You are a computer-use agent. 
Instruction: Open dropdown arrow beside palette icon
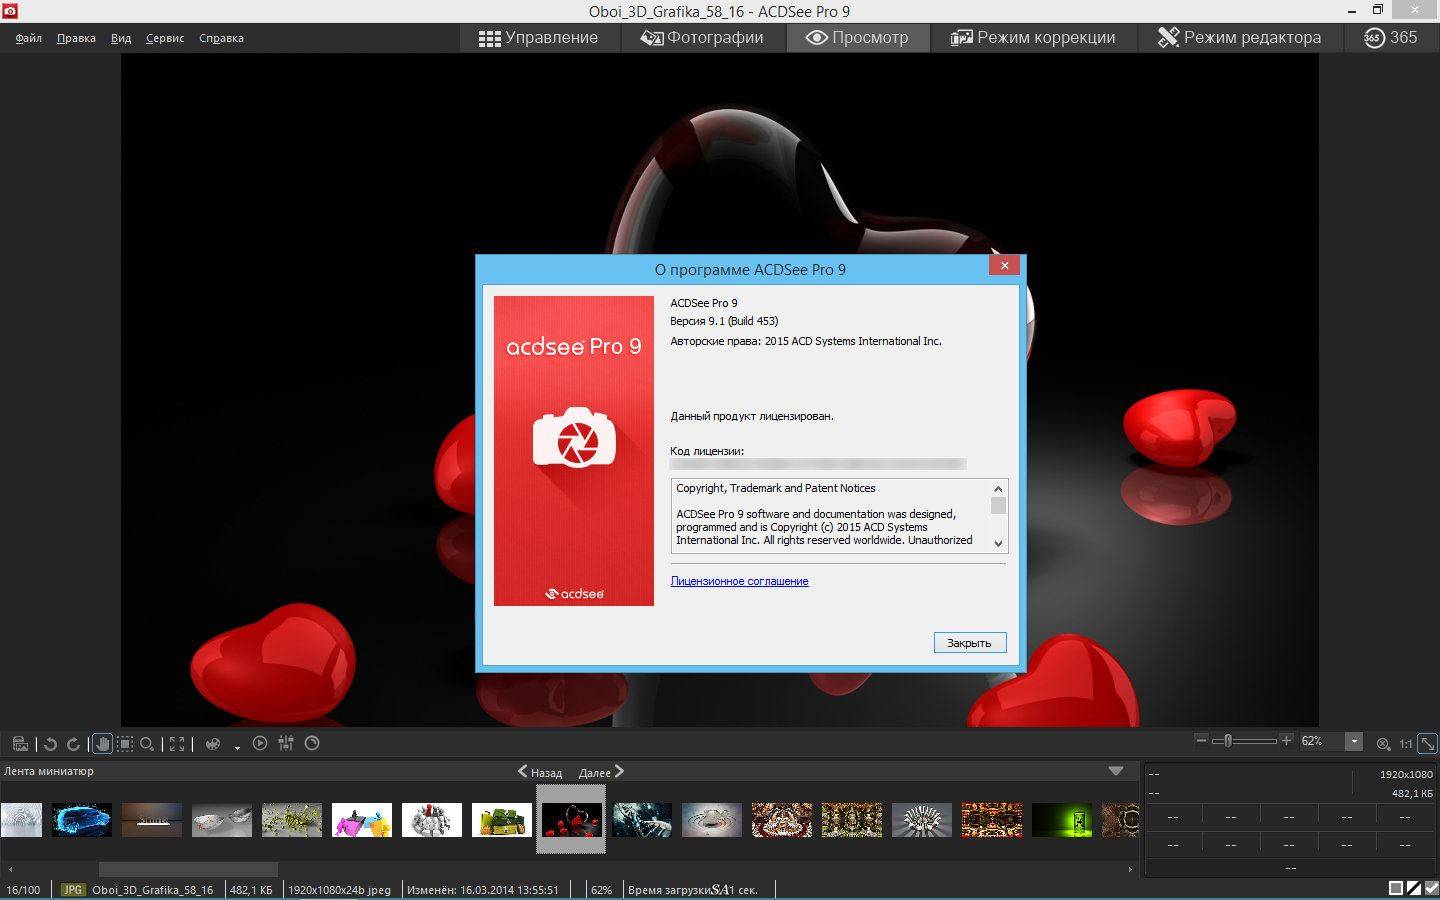(x=237, y=746)
